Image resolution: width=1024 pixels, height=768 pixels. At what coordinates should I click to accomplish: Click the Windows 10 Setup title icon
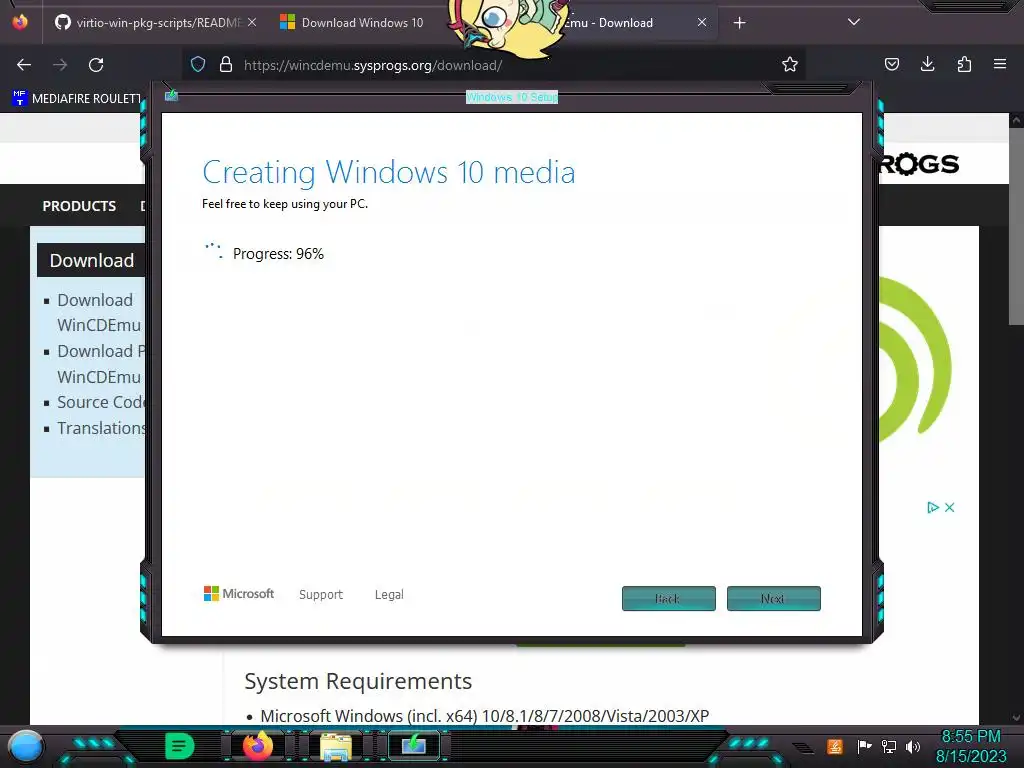pyautogui.click(x=171, y=96)
